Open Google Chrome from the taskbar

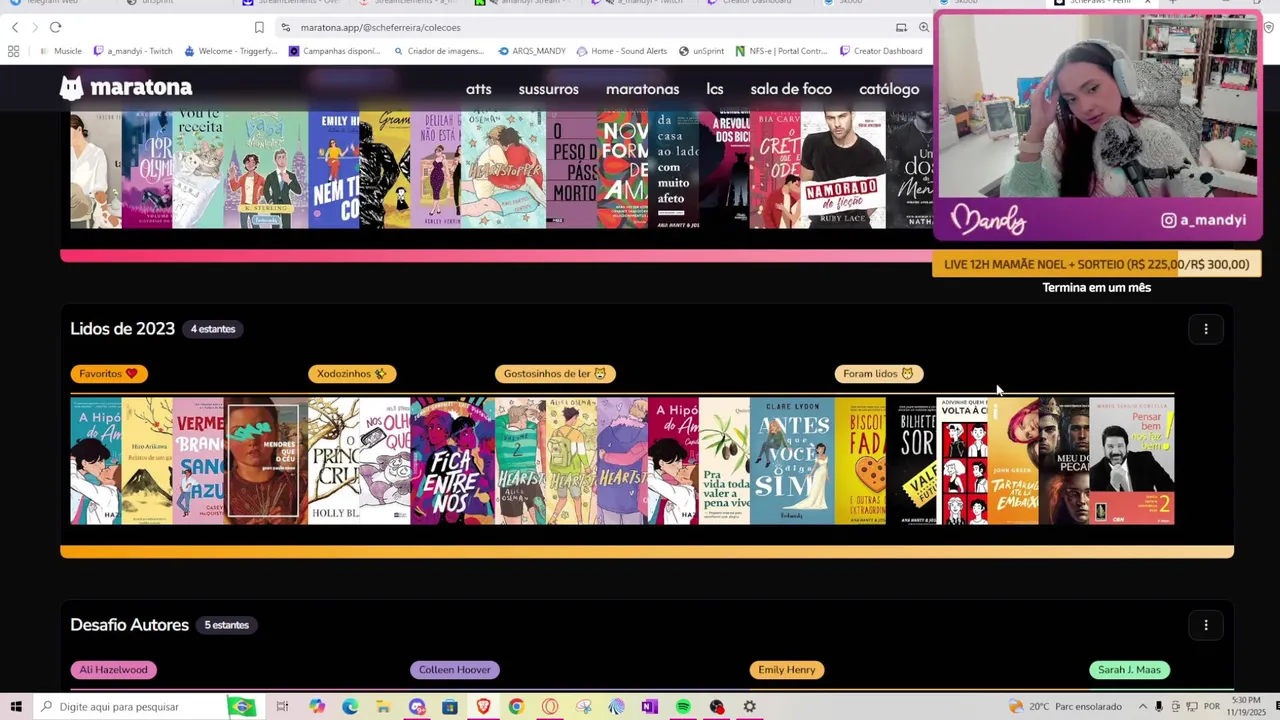point(516,707)
